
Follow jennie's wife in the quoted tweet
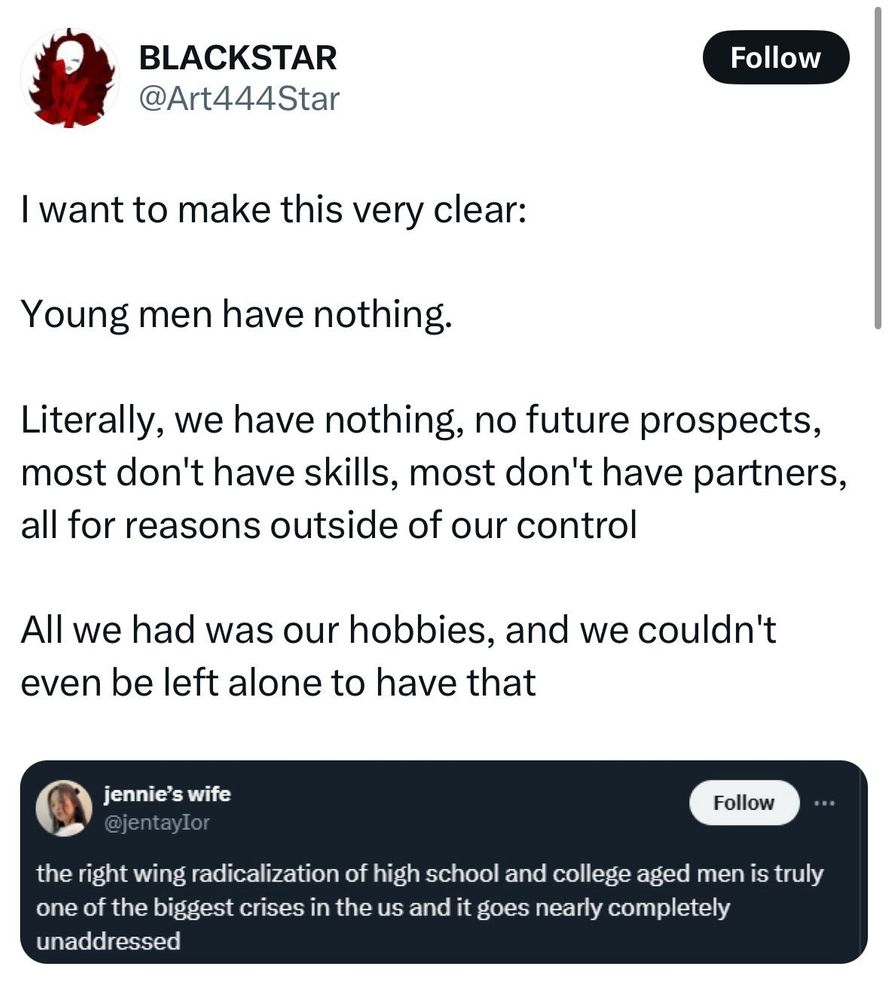click(744, 803)
